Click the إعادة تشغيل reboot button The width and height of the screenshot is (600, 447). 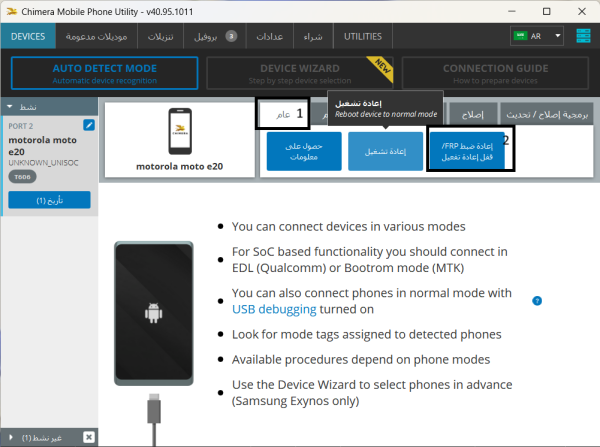point(385,151)
